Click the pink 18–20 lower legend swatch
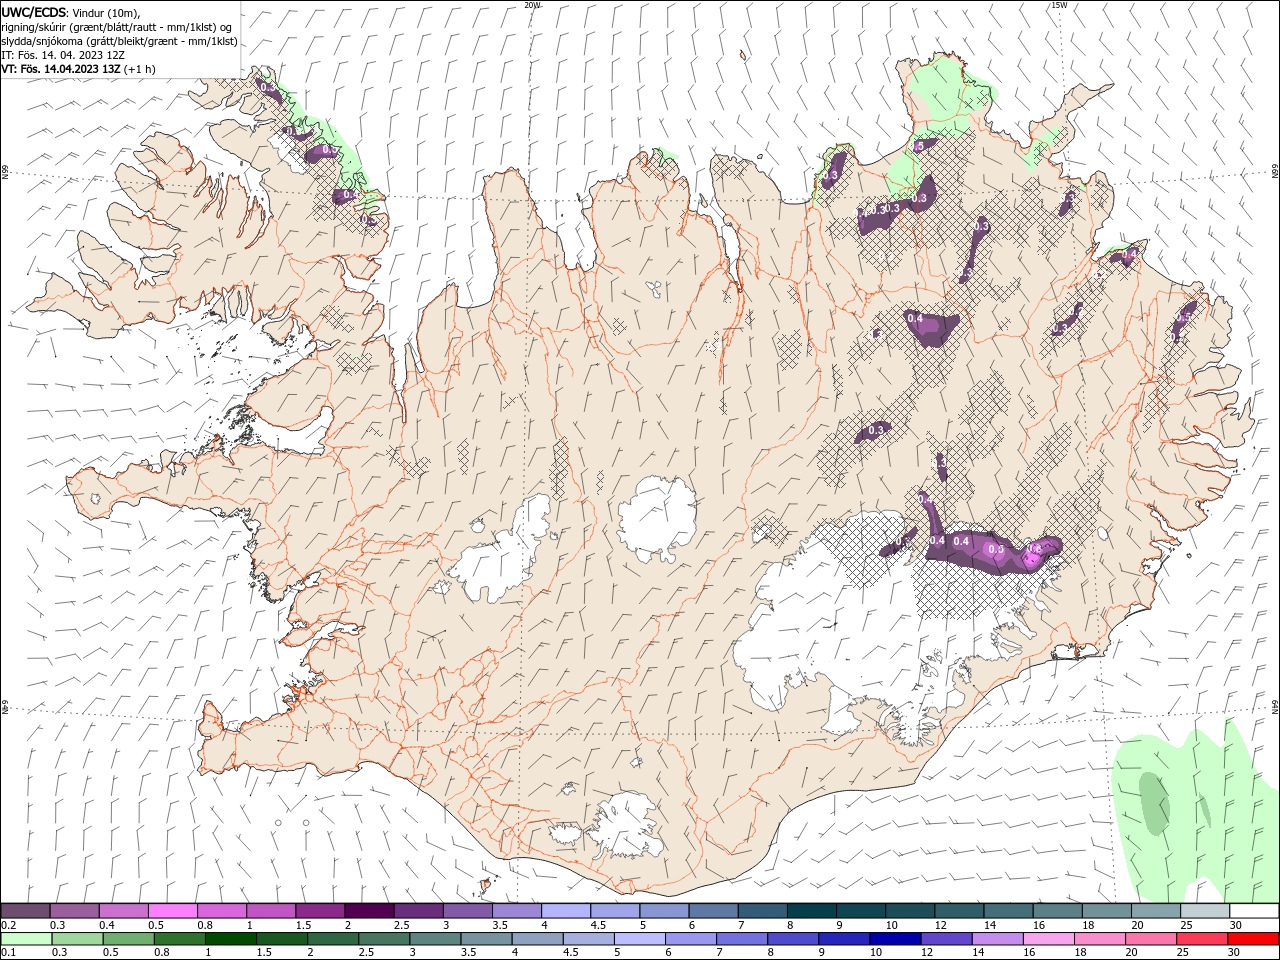Screen dimensions: 1280x960 [x=1098, y=939]
